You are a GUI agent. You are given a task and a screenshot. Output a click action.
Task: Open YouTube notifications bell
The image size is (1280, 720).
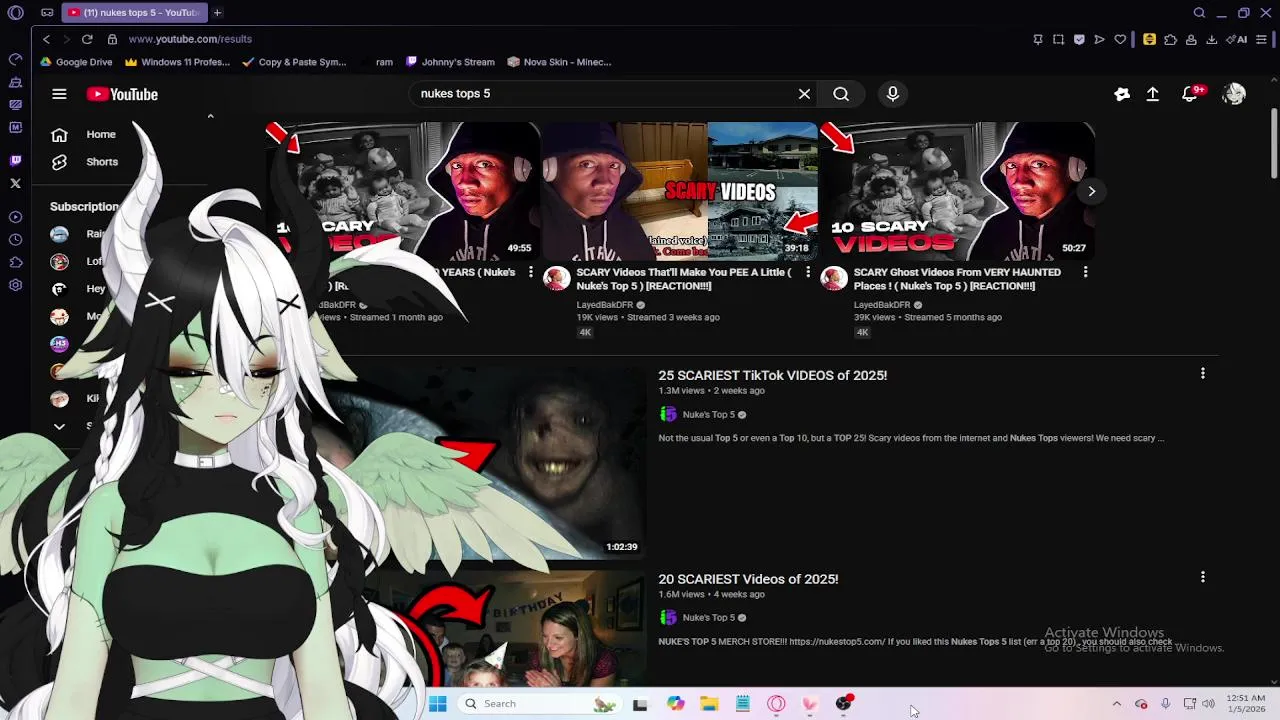tap(1190, 94)
